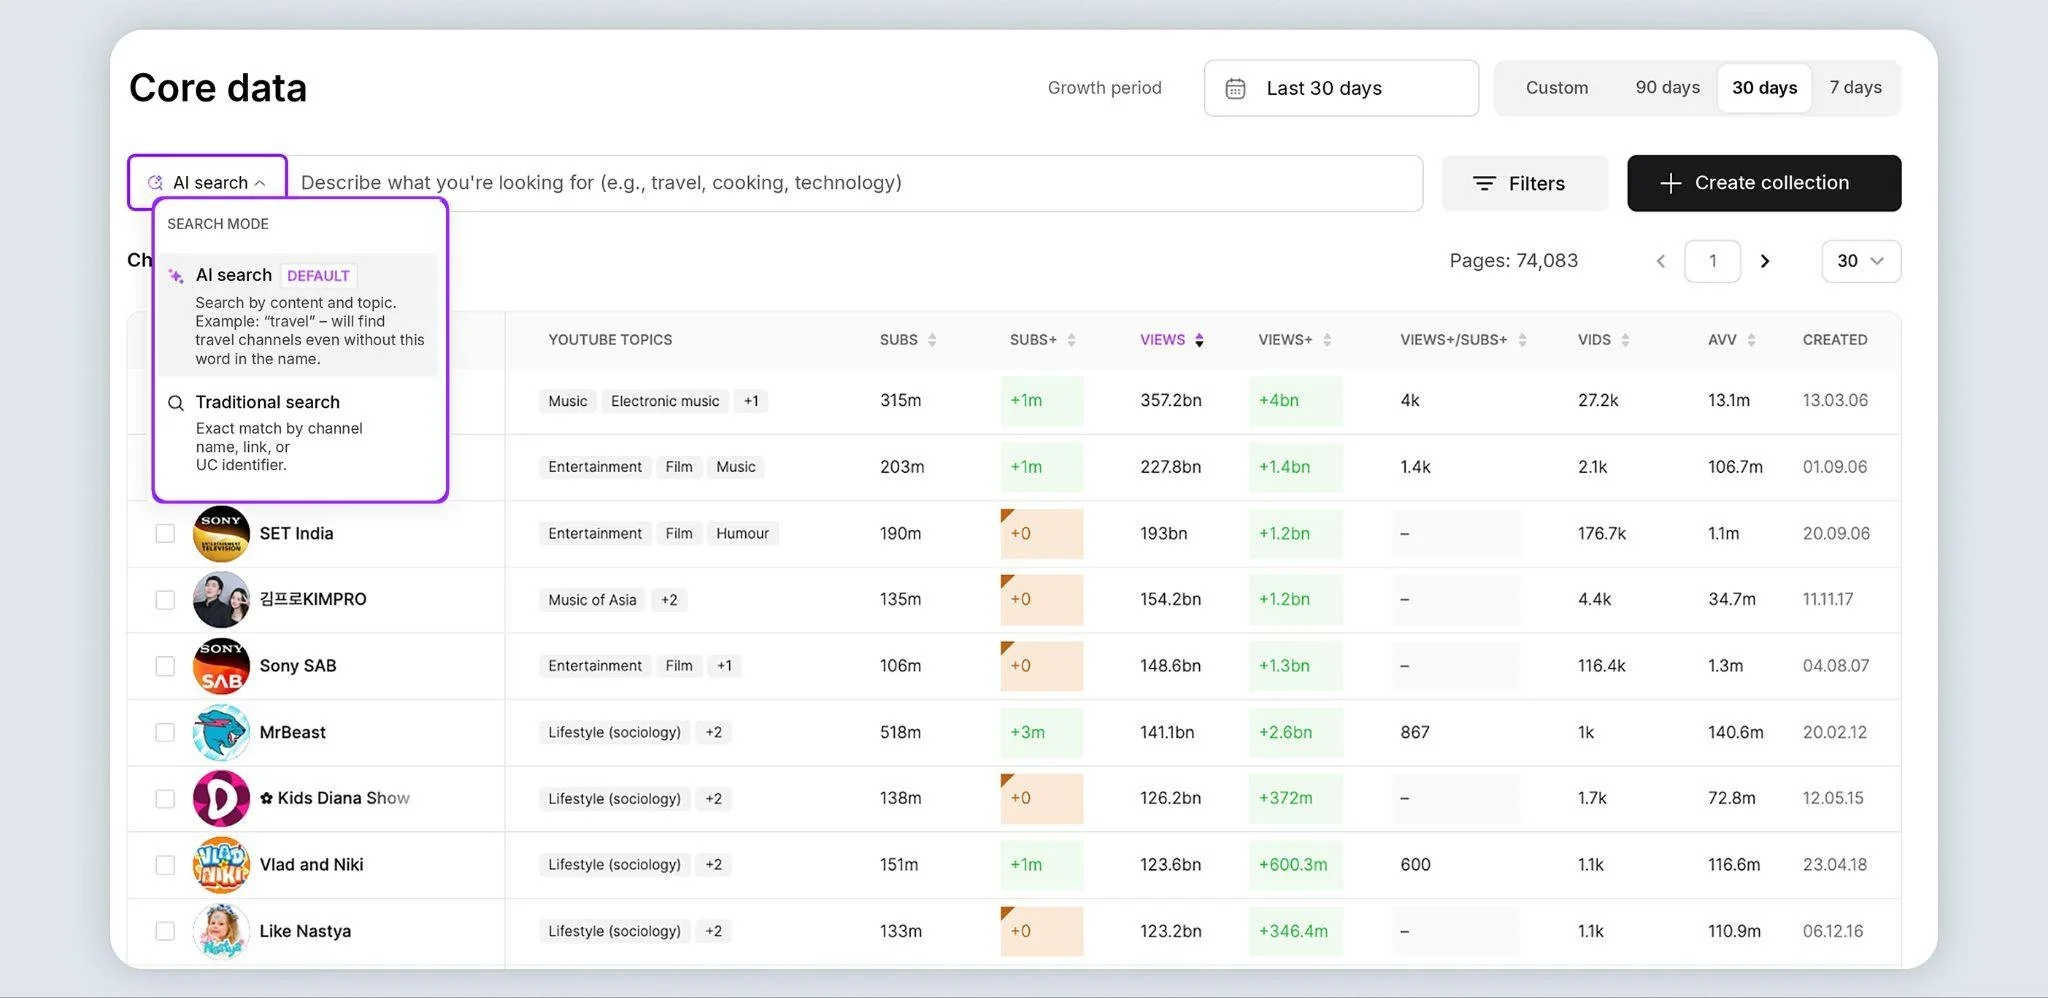
Task: Open the MrBeast channel name
Action: [292, 732]
